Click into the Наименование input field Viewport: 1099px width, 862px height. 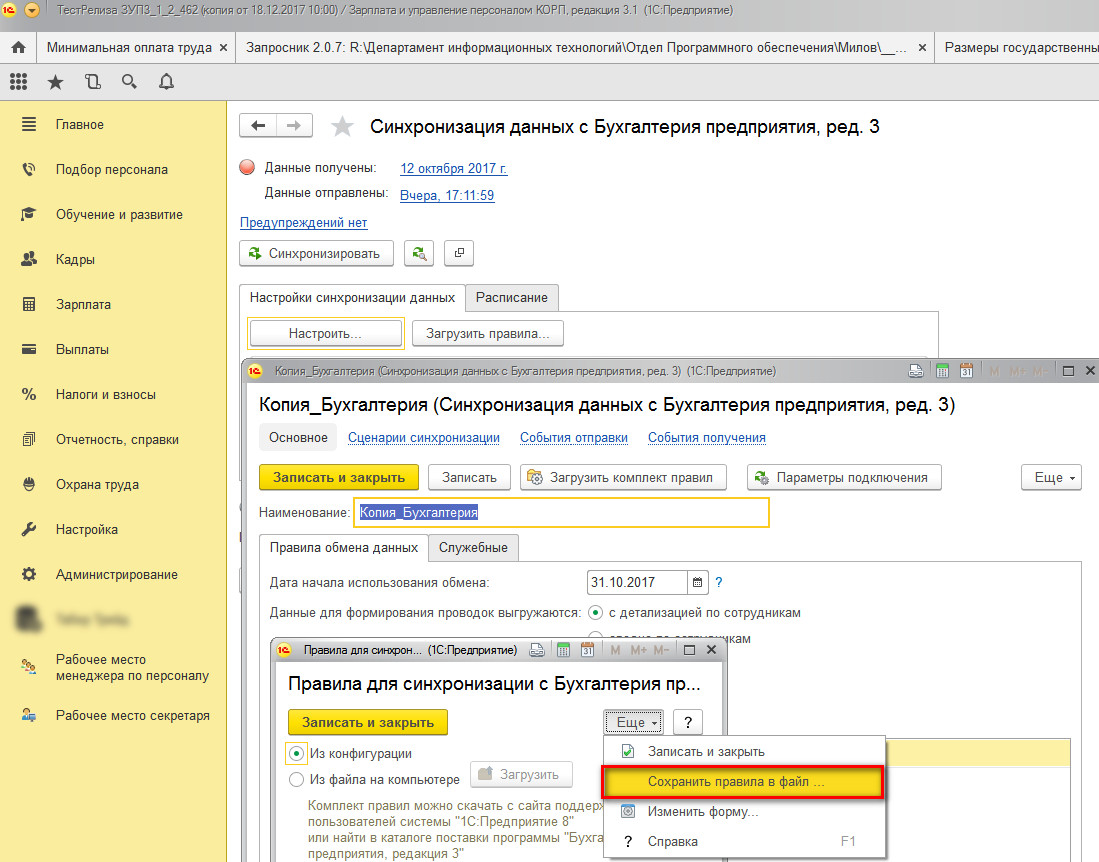(561, 512)
